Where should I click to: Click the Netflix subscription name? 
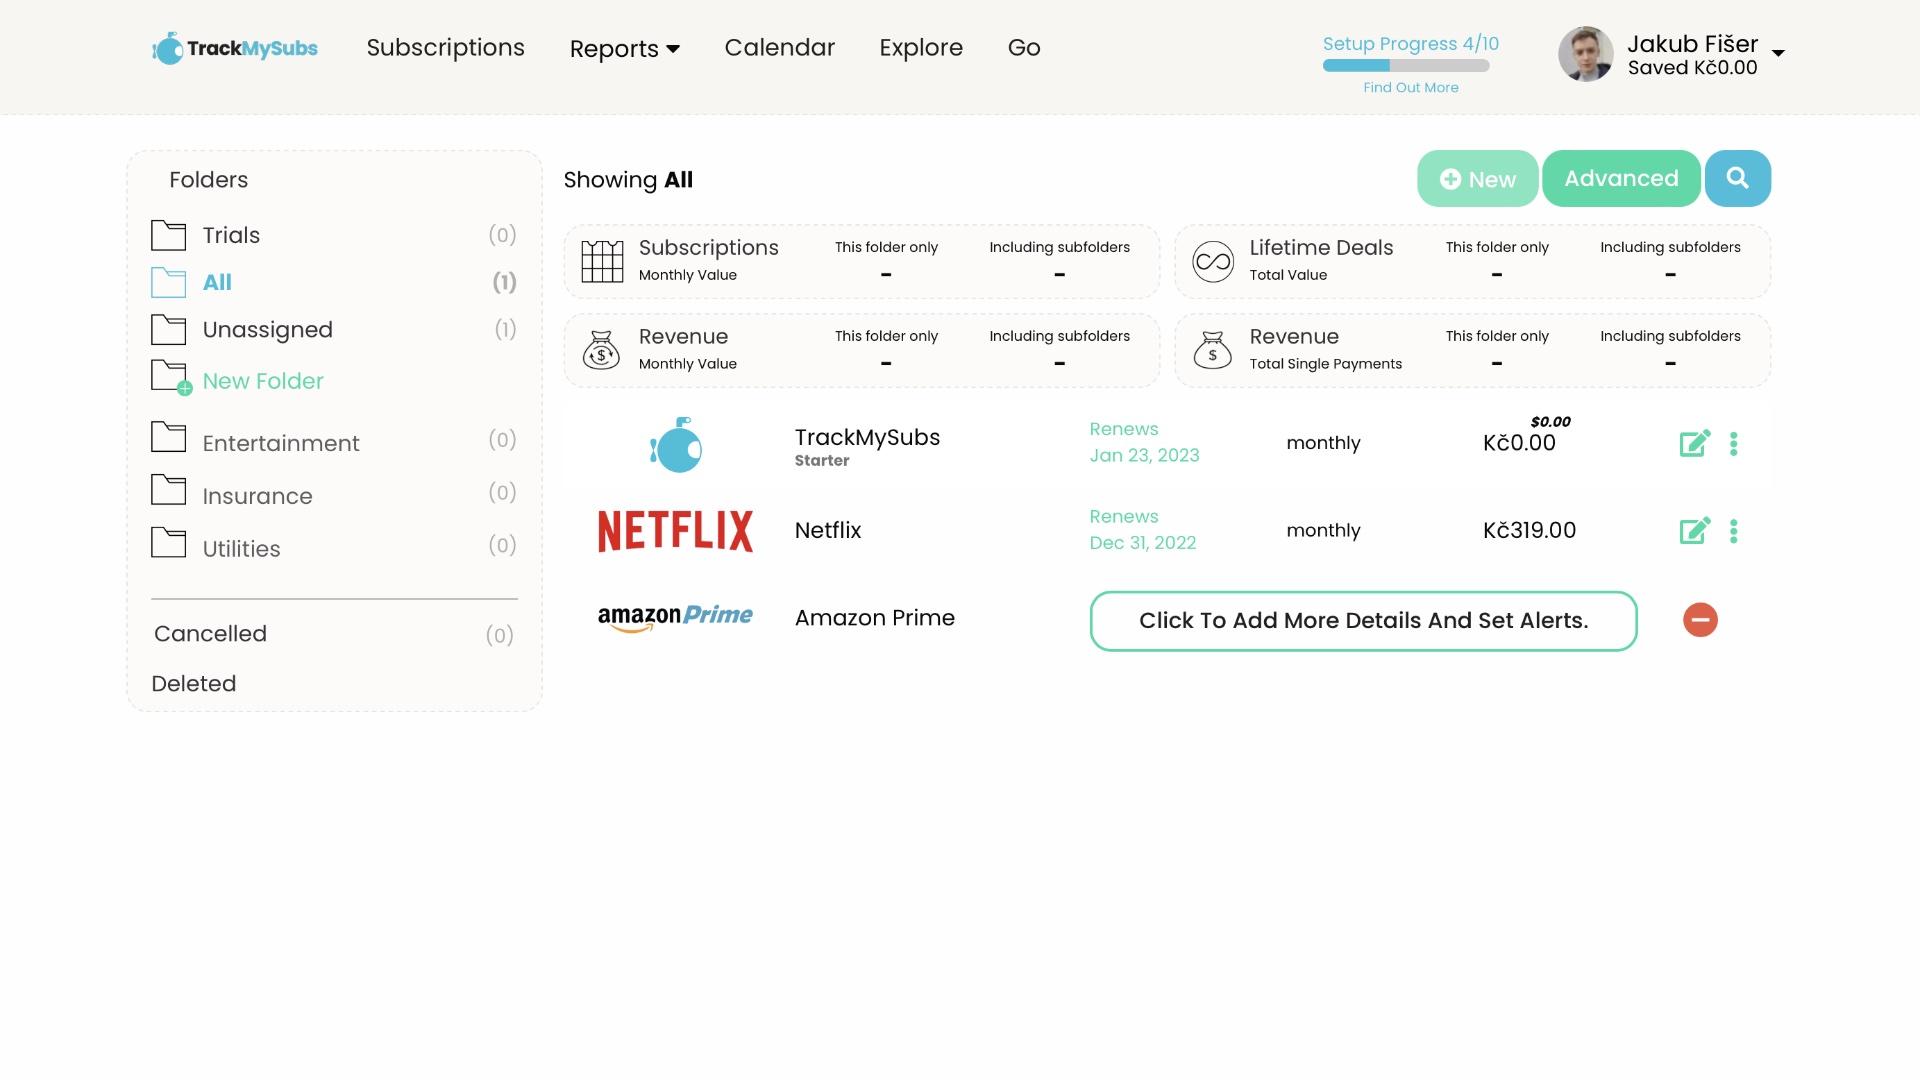click(828, 531)
